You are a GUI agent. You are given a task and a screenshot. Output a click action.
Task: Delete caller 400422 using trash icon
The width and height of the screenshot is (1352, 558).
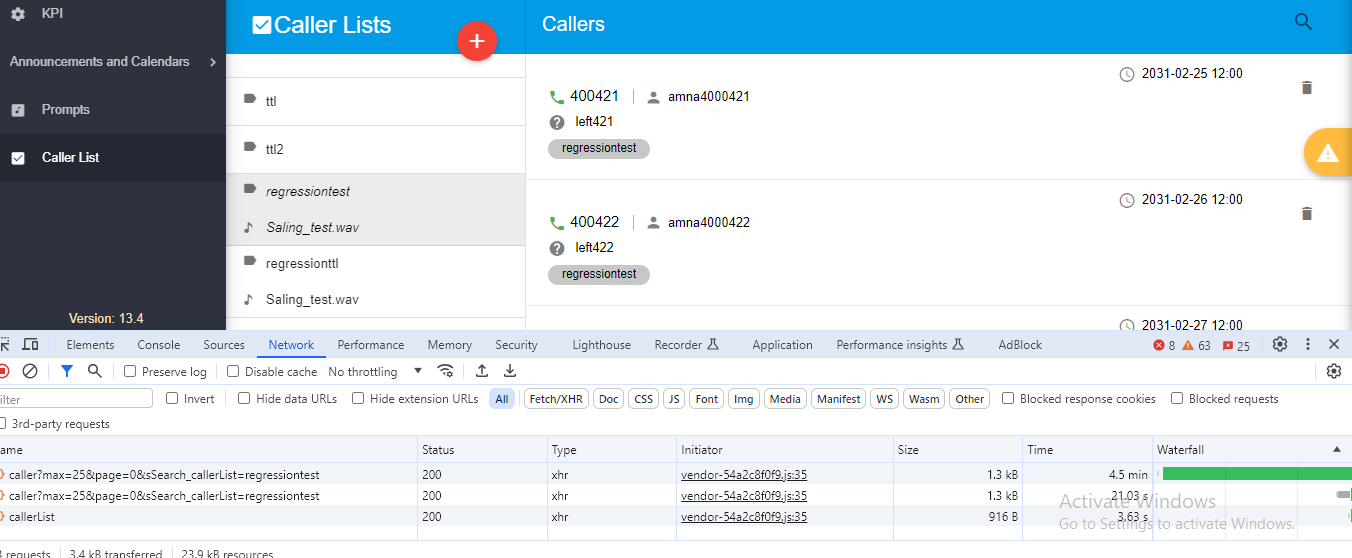click(1306, 214)
